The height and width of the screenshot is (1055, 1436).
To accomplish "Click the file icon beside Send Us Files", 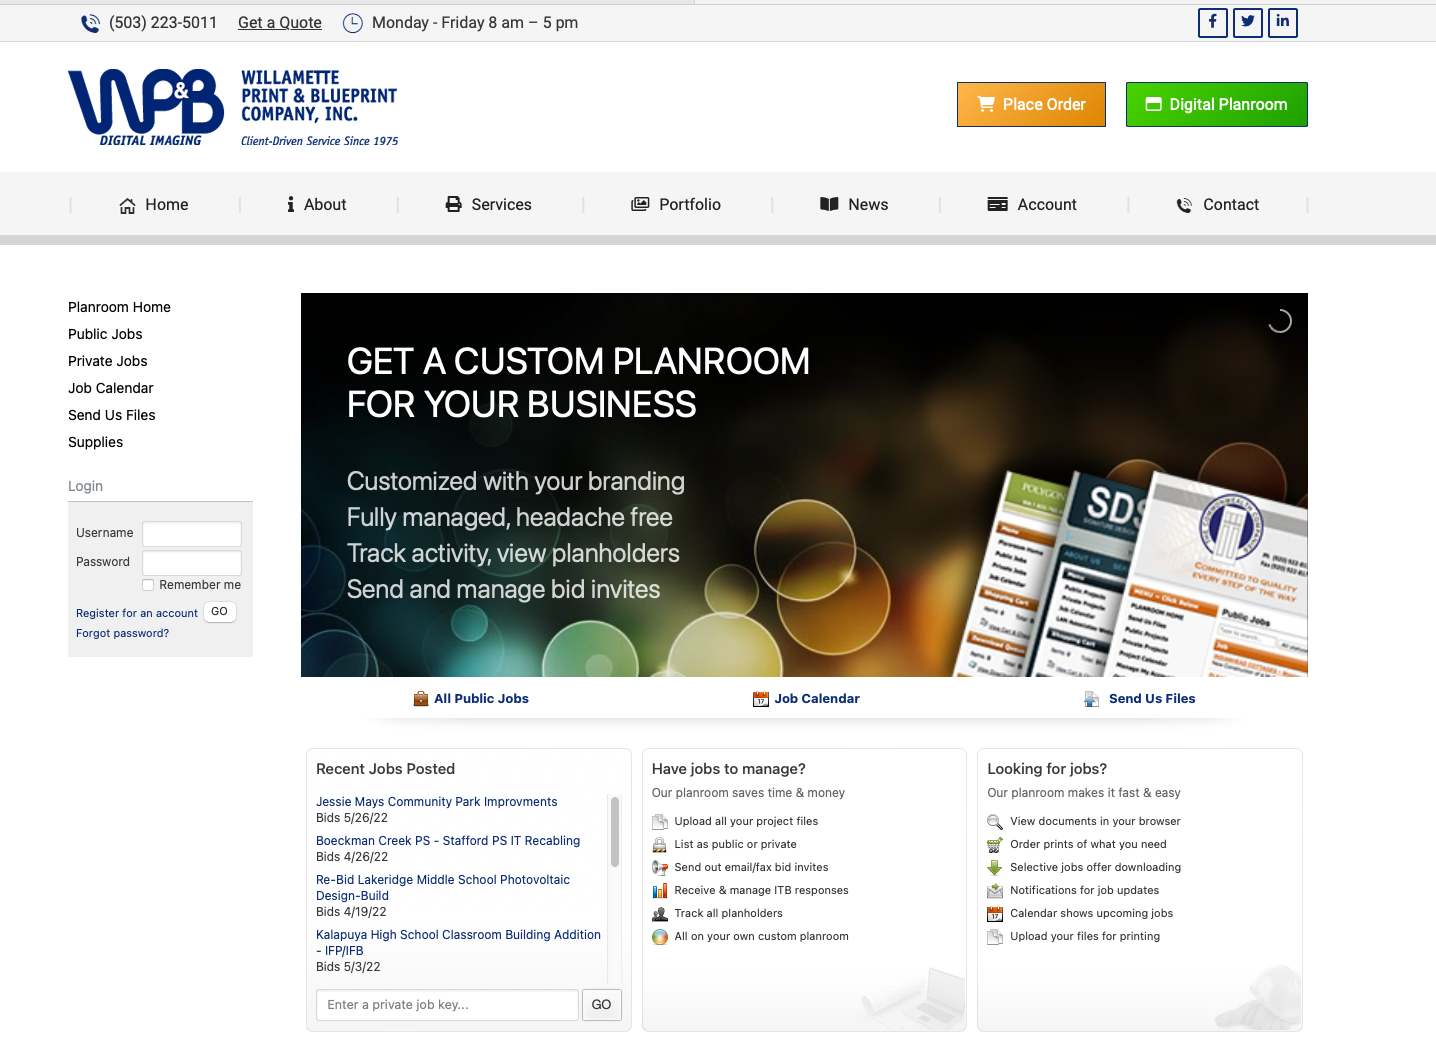I will [1092, 699].
